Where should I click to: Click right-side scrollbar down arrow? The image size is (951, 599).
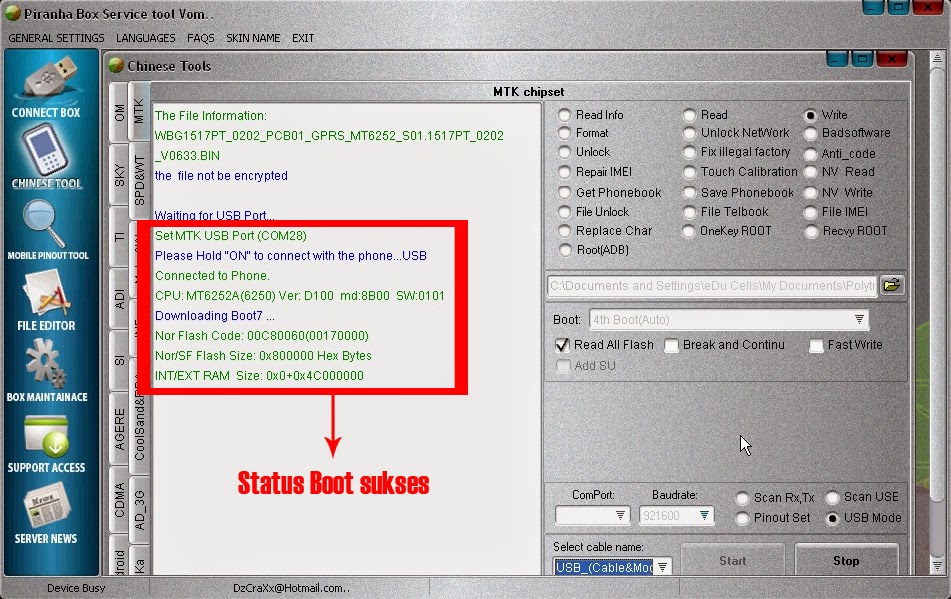click(x=937, y=566)
